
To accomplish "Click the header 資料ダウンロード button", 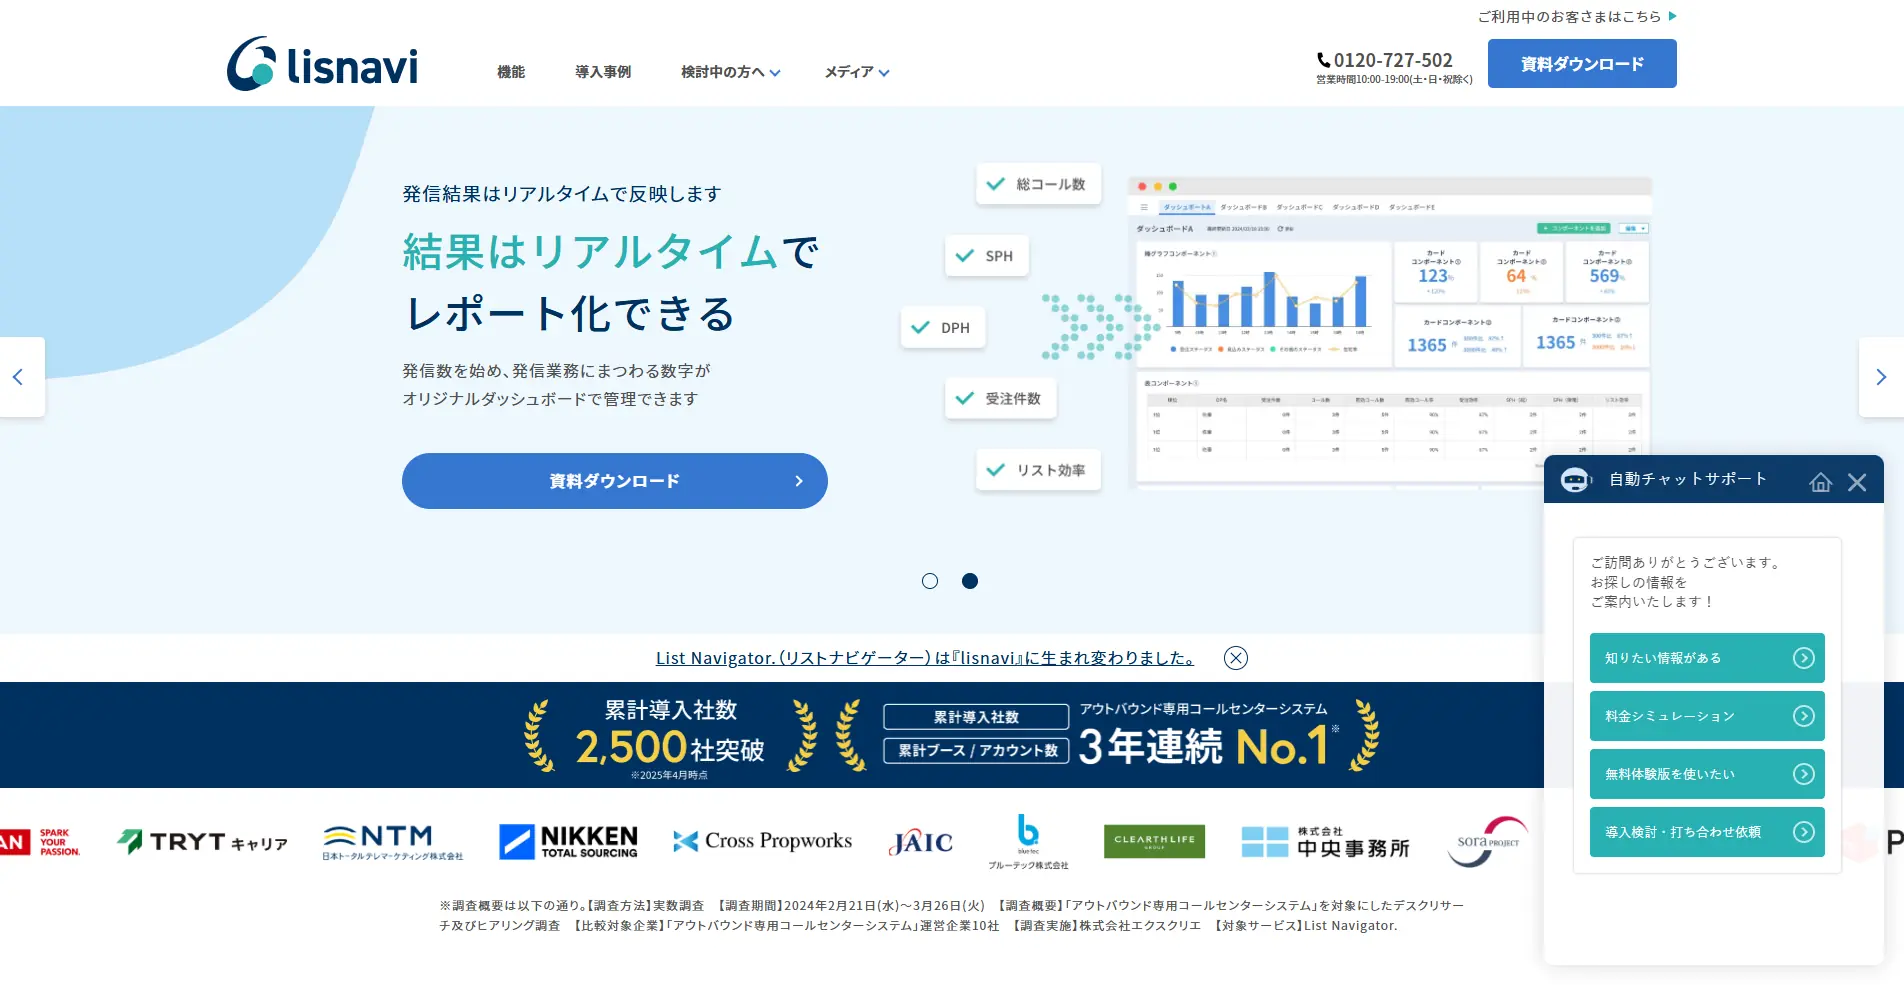I will point(1582,64).
